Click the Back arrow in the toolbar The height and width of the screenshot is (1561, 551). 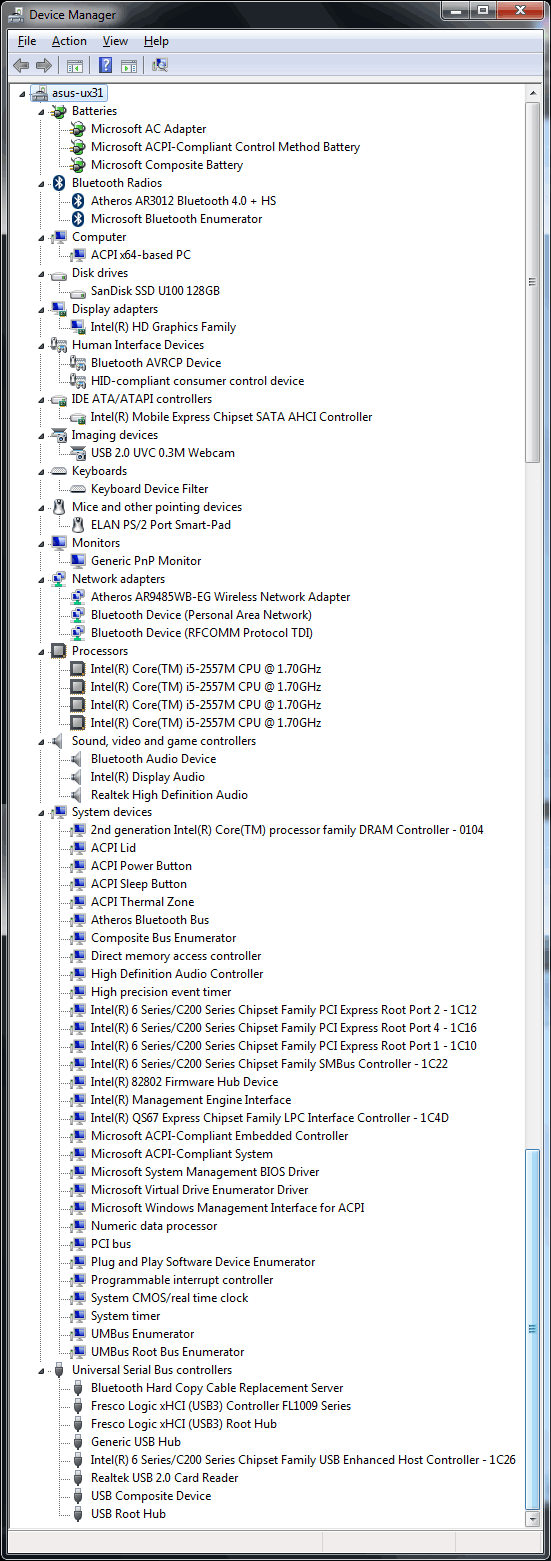coord(21,66)
